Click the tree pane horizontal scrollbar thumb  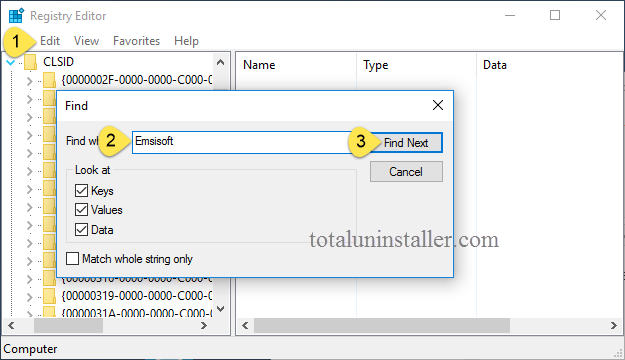tap(68, 325)
